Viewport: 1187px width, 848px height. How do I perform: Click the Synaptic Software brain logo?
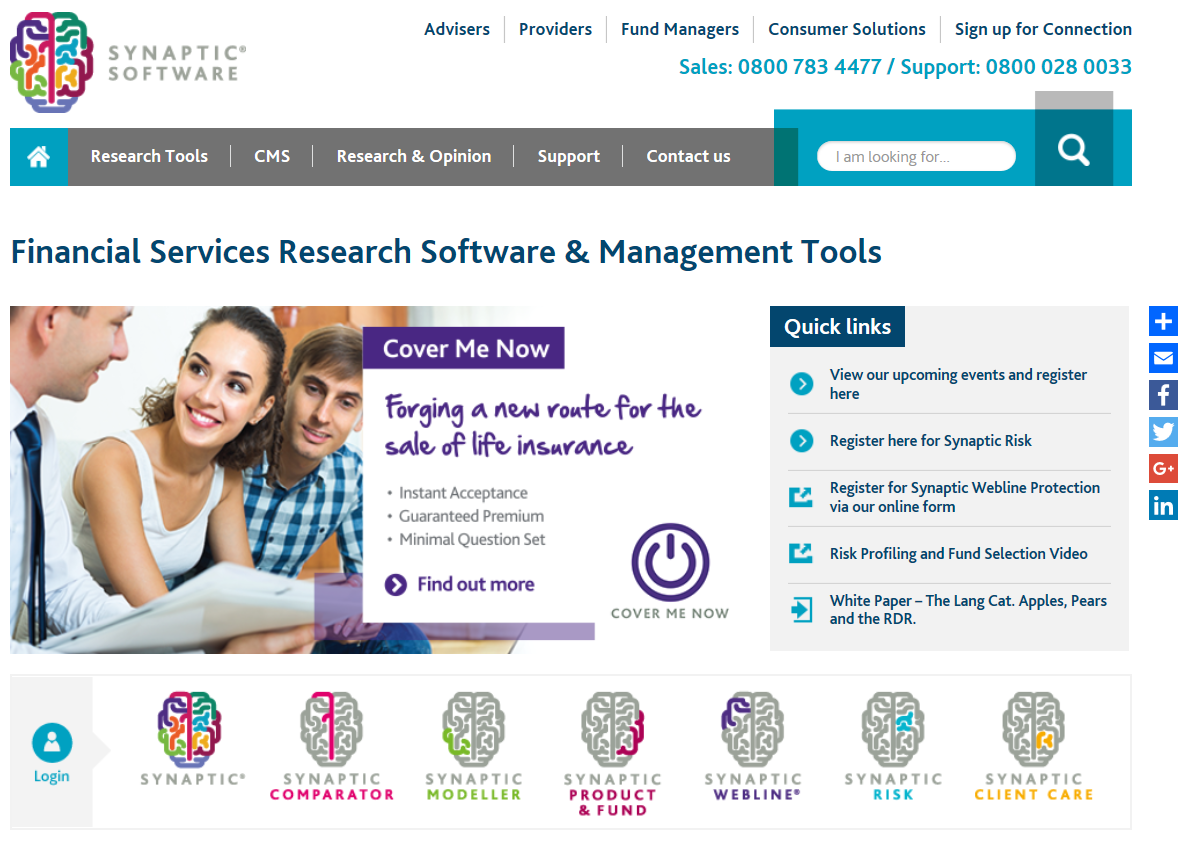point(51,62)
